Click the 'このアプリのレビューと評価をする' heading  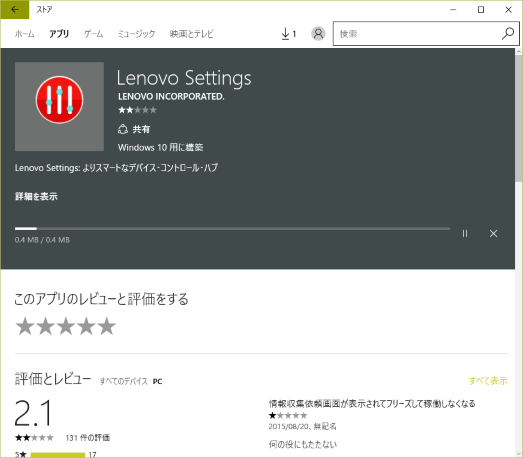tap(101, 299)
